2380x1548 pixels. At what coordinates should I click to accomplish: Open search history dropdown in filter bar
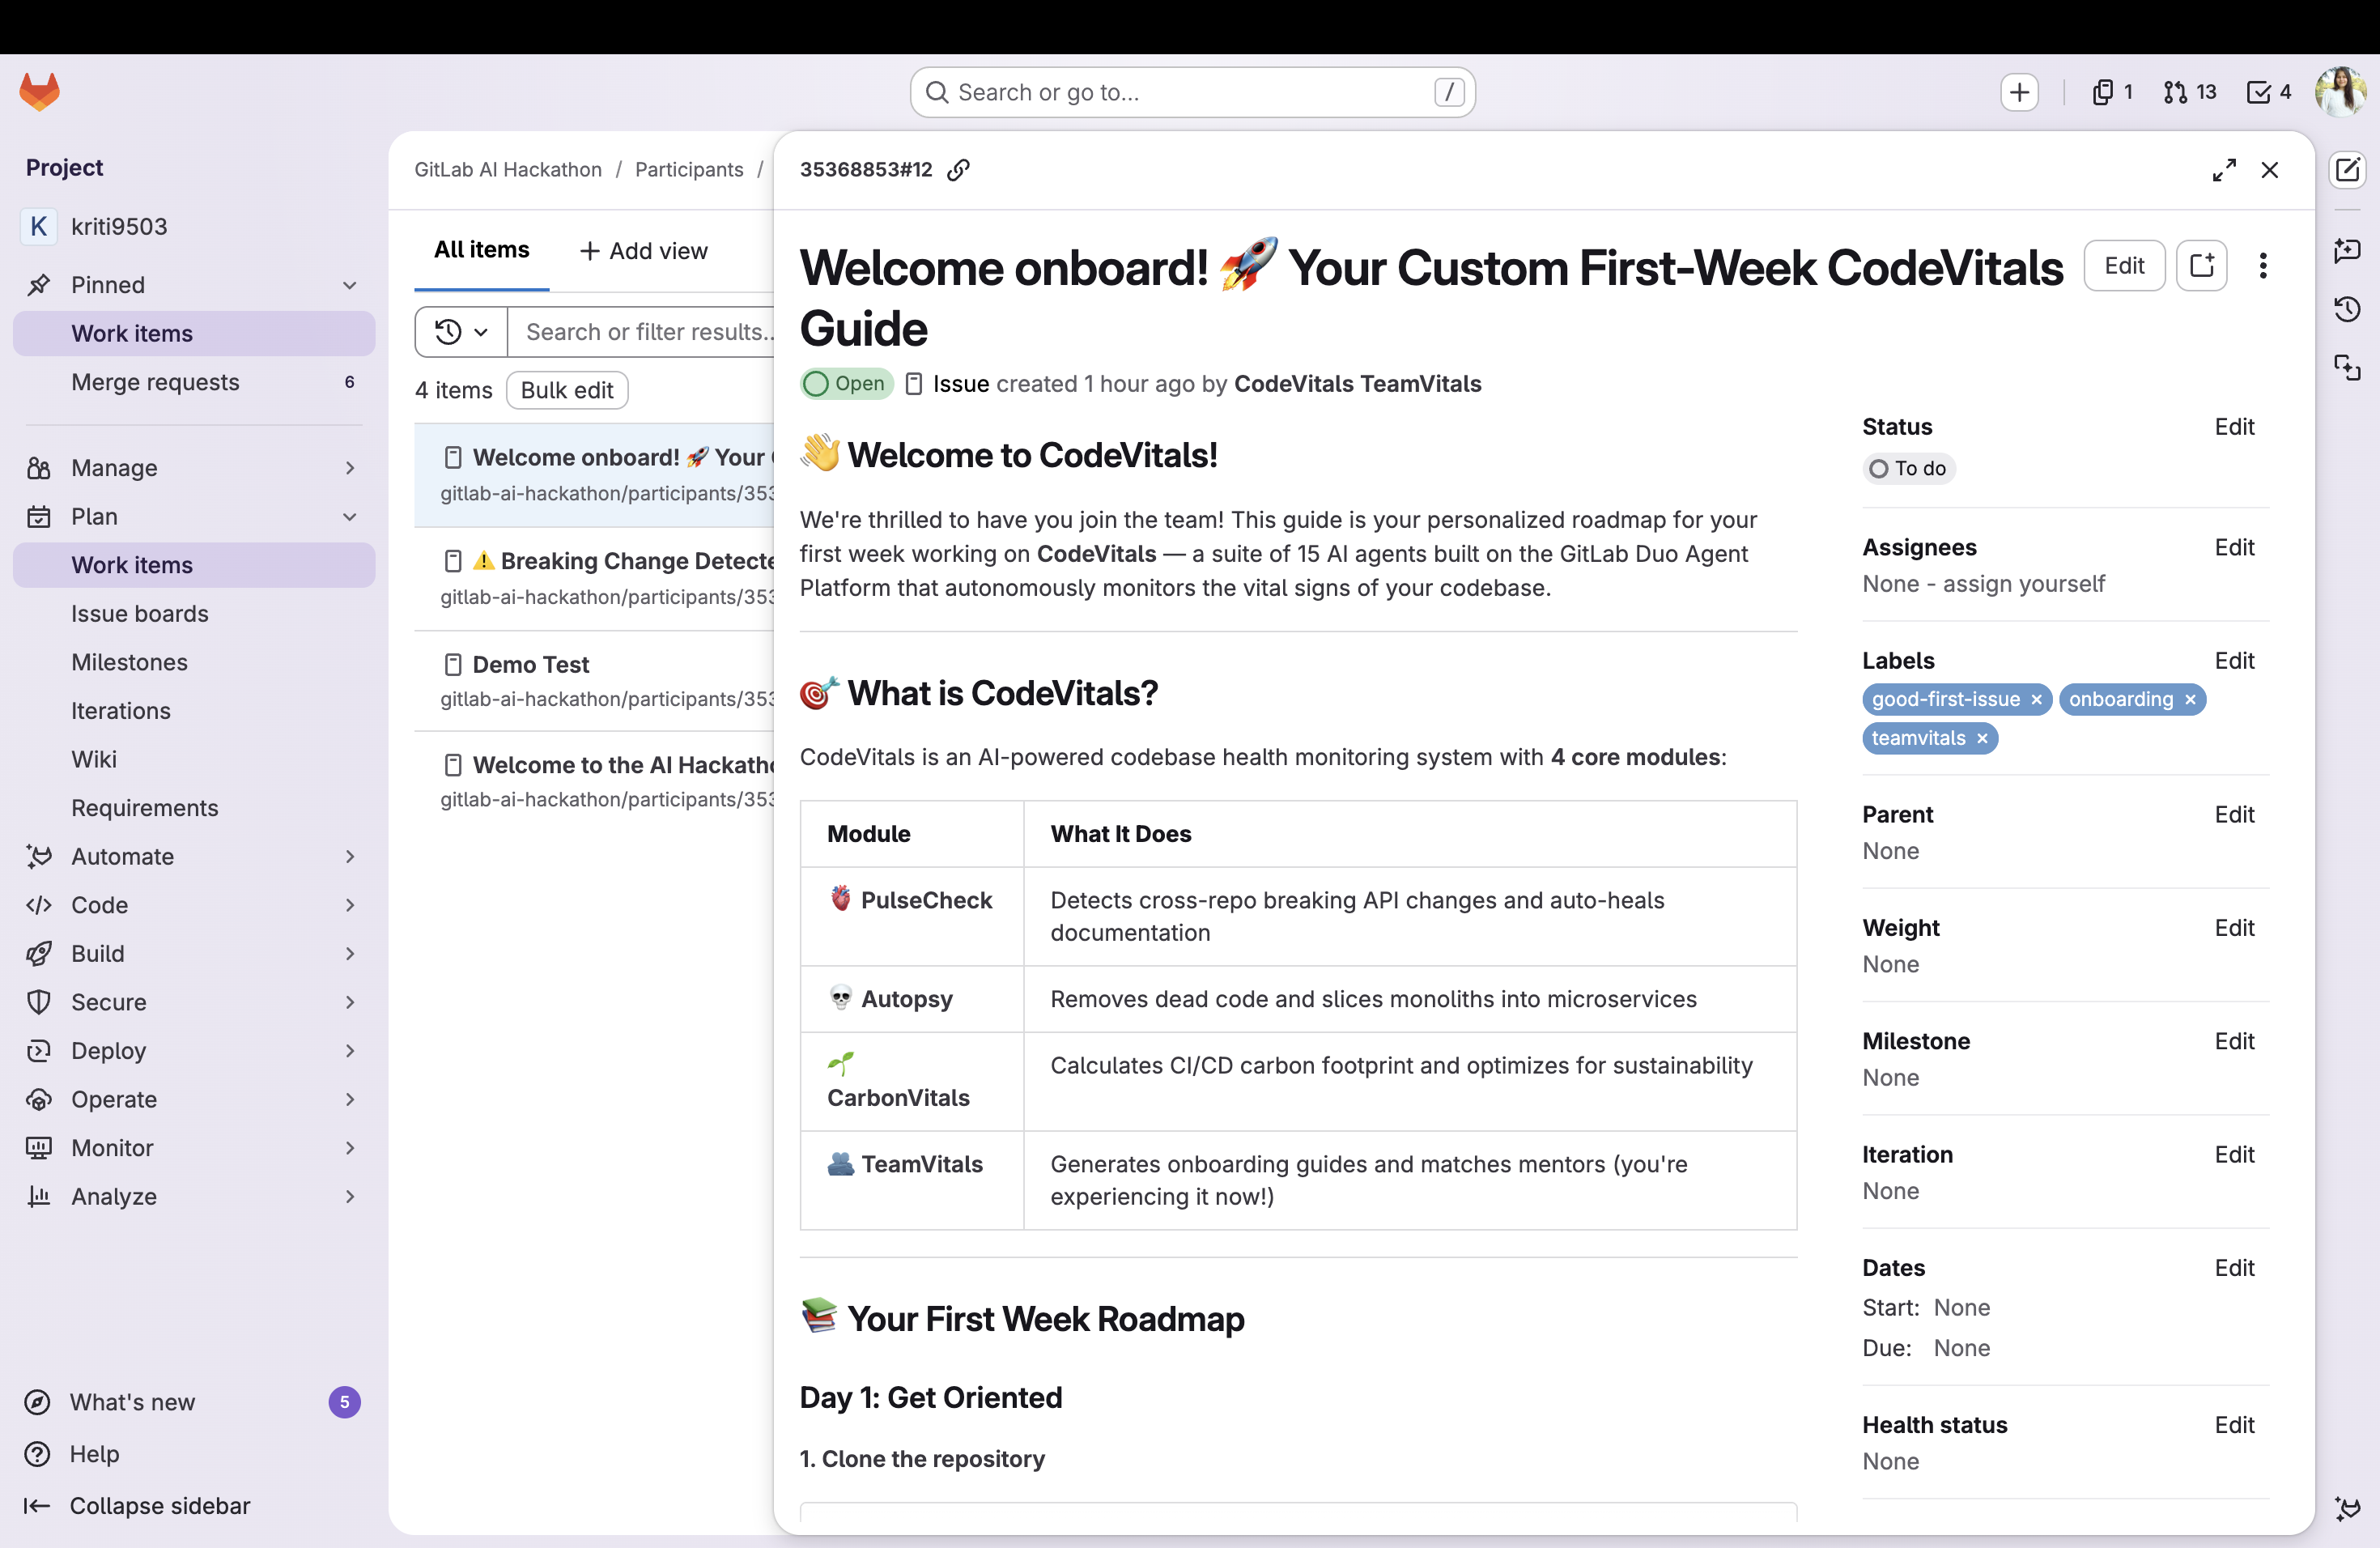tap(461, 332)
